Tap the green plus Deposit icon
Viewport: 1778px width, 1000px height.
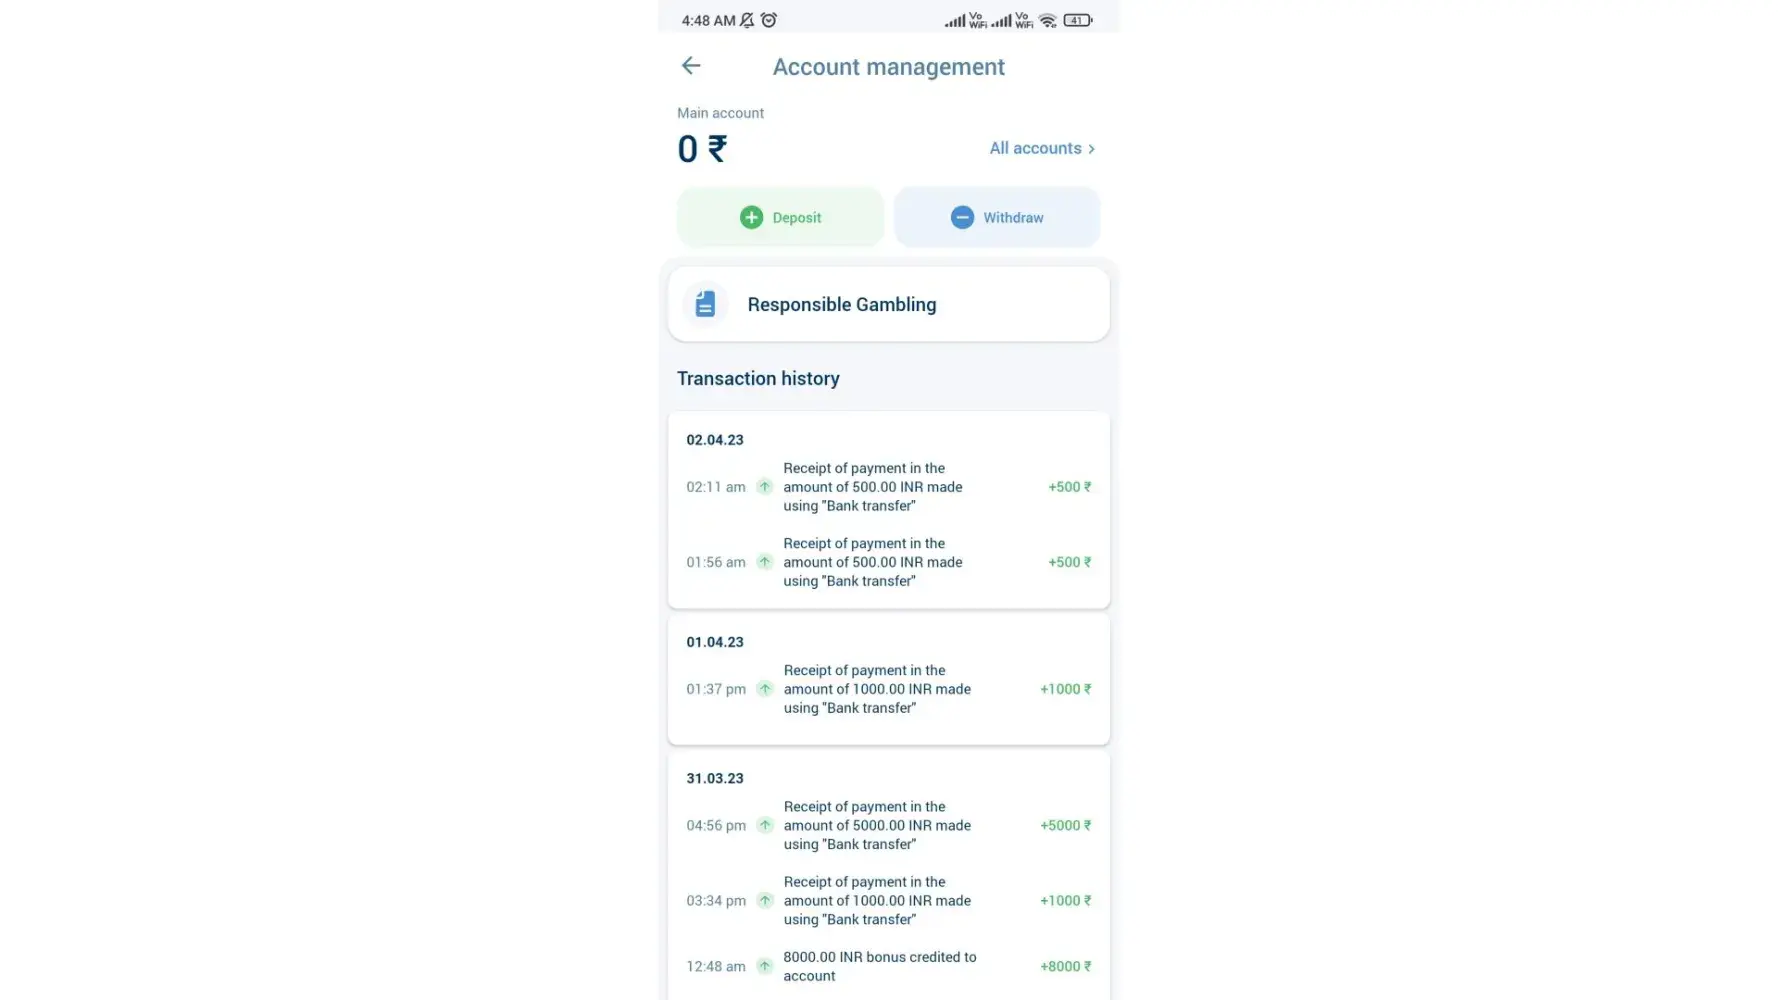[x=751, y=217]
